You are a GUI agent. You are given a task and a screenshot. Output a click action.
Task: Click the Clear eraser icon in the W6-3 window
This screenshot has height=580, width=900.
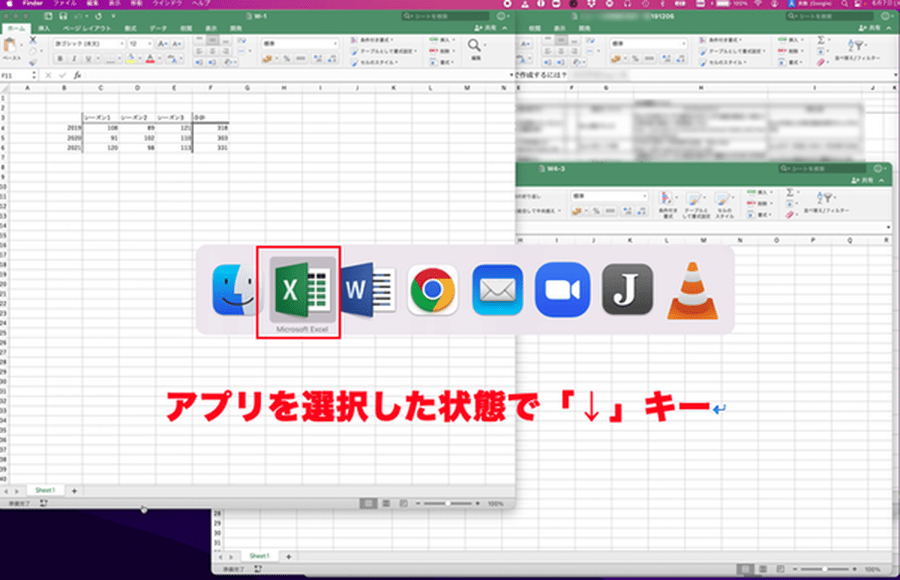[x=790, y=214]
